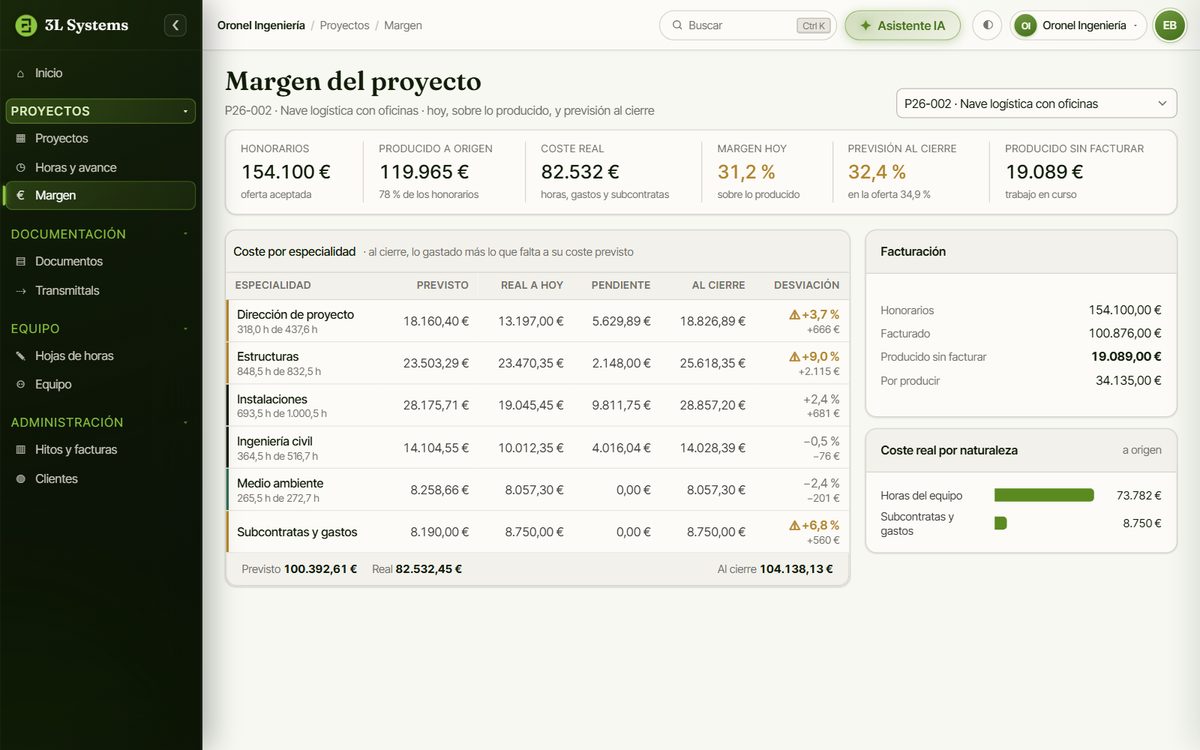Select the Margen sidebar item
Viewport: 1200px width, 750px height.
pyautogui.click(x=101, y=195)
